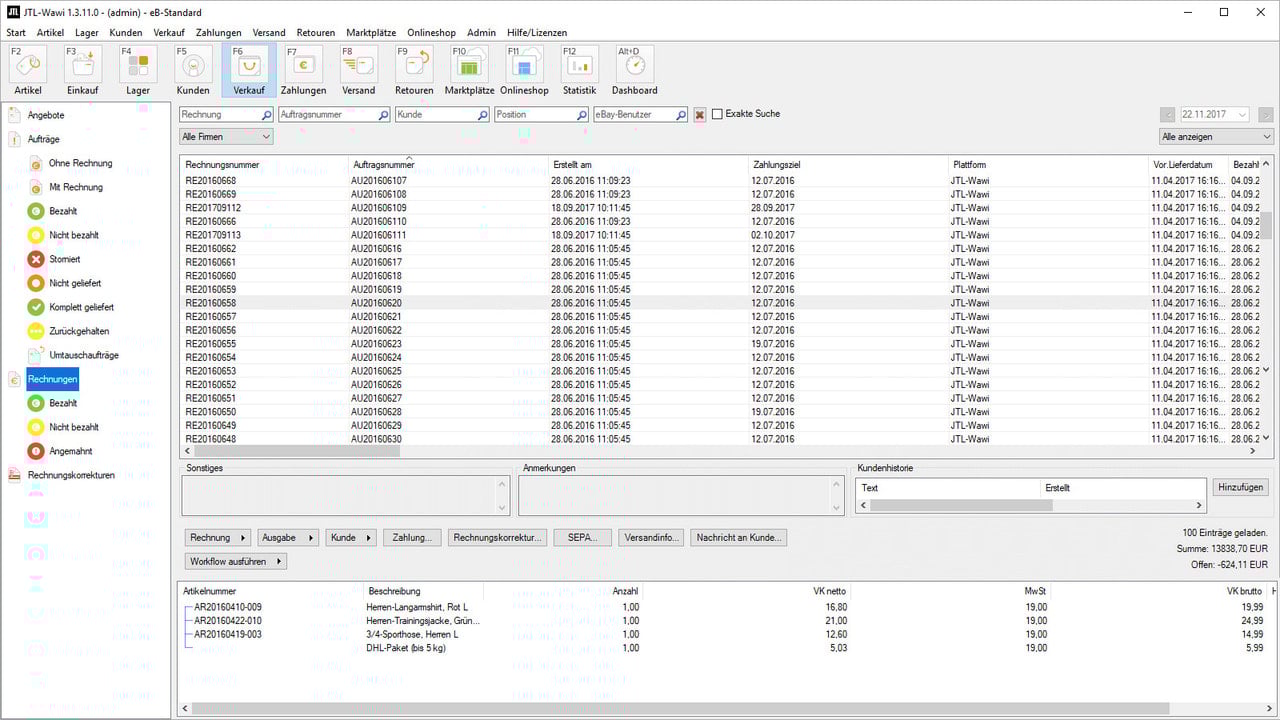Click the Zahlung... button
1280x720 pixels.
tap(412, 537)
